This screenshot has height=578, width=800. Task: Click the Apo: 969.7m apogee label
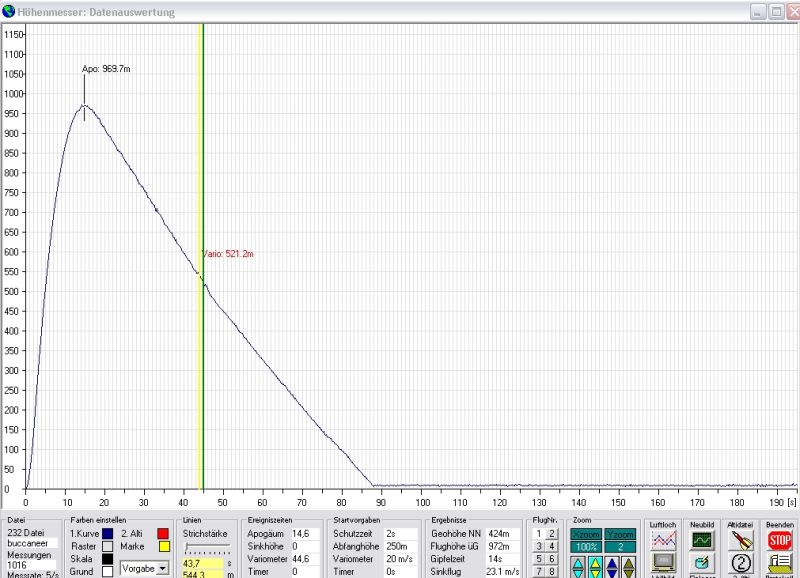(x=106, y=69)
